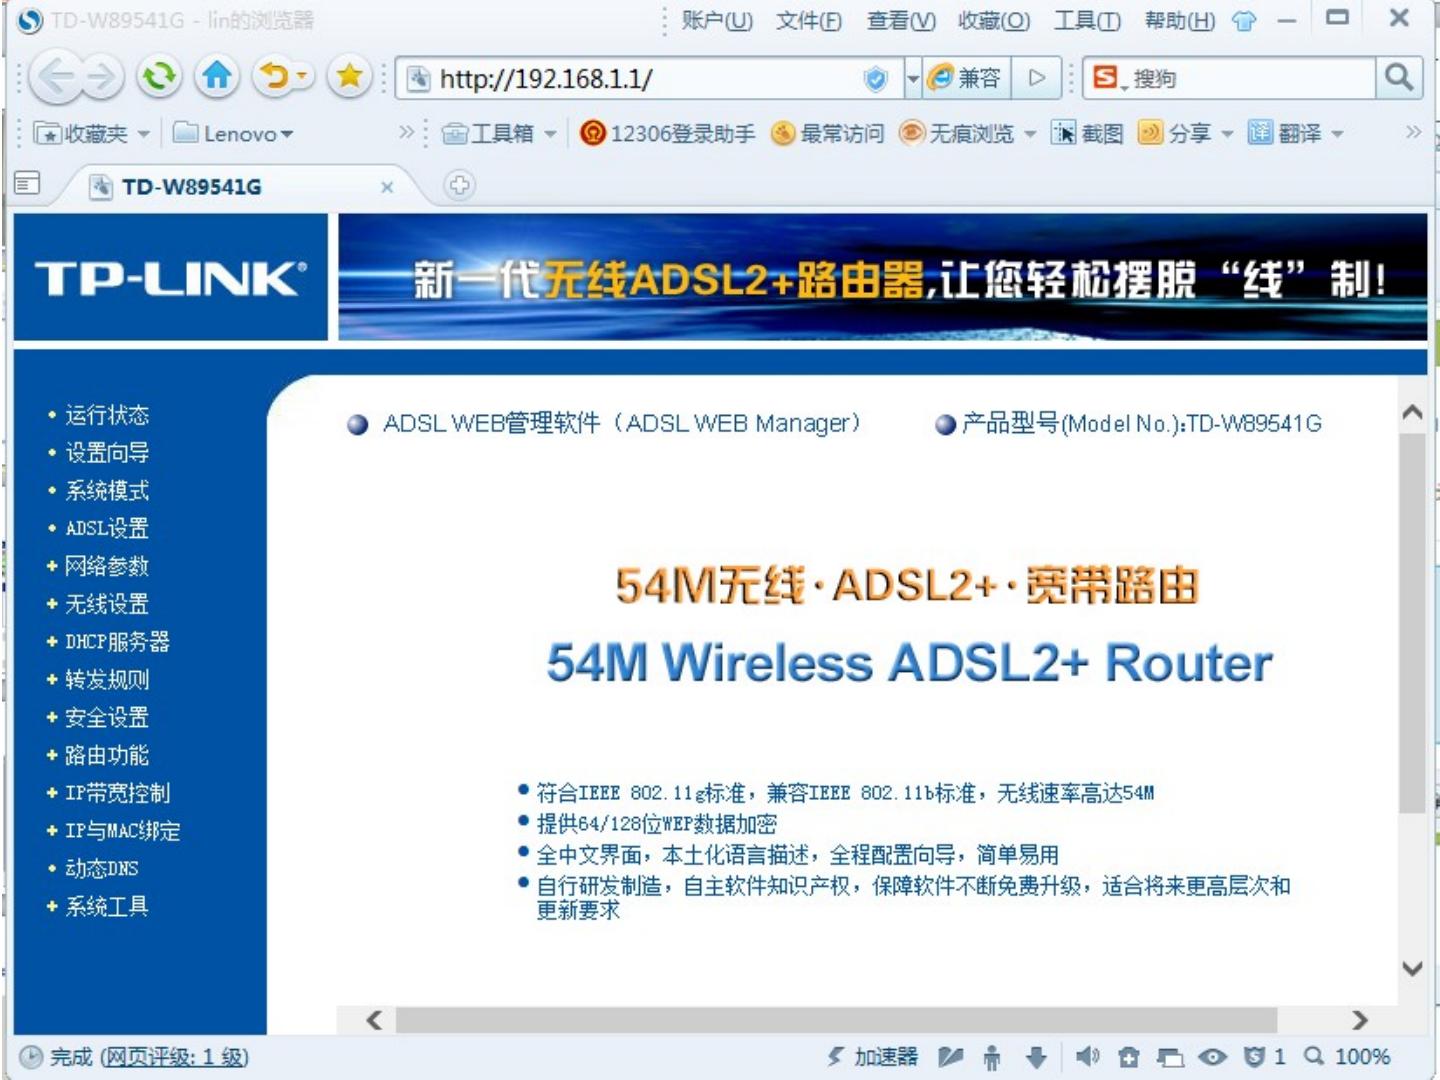Click the pen-shaped icon in status bar
1440x1080 pixels.
click(951, 1056)
